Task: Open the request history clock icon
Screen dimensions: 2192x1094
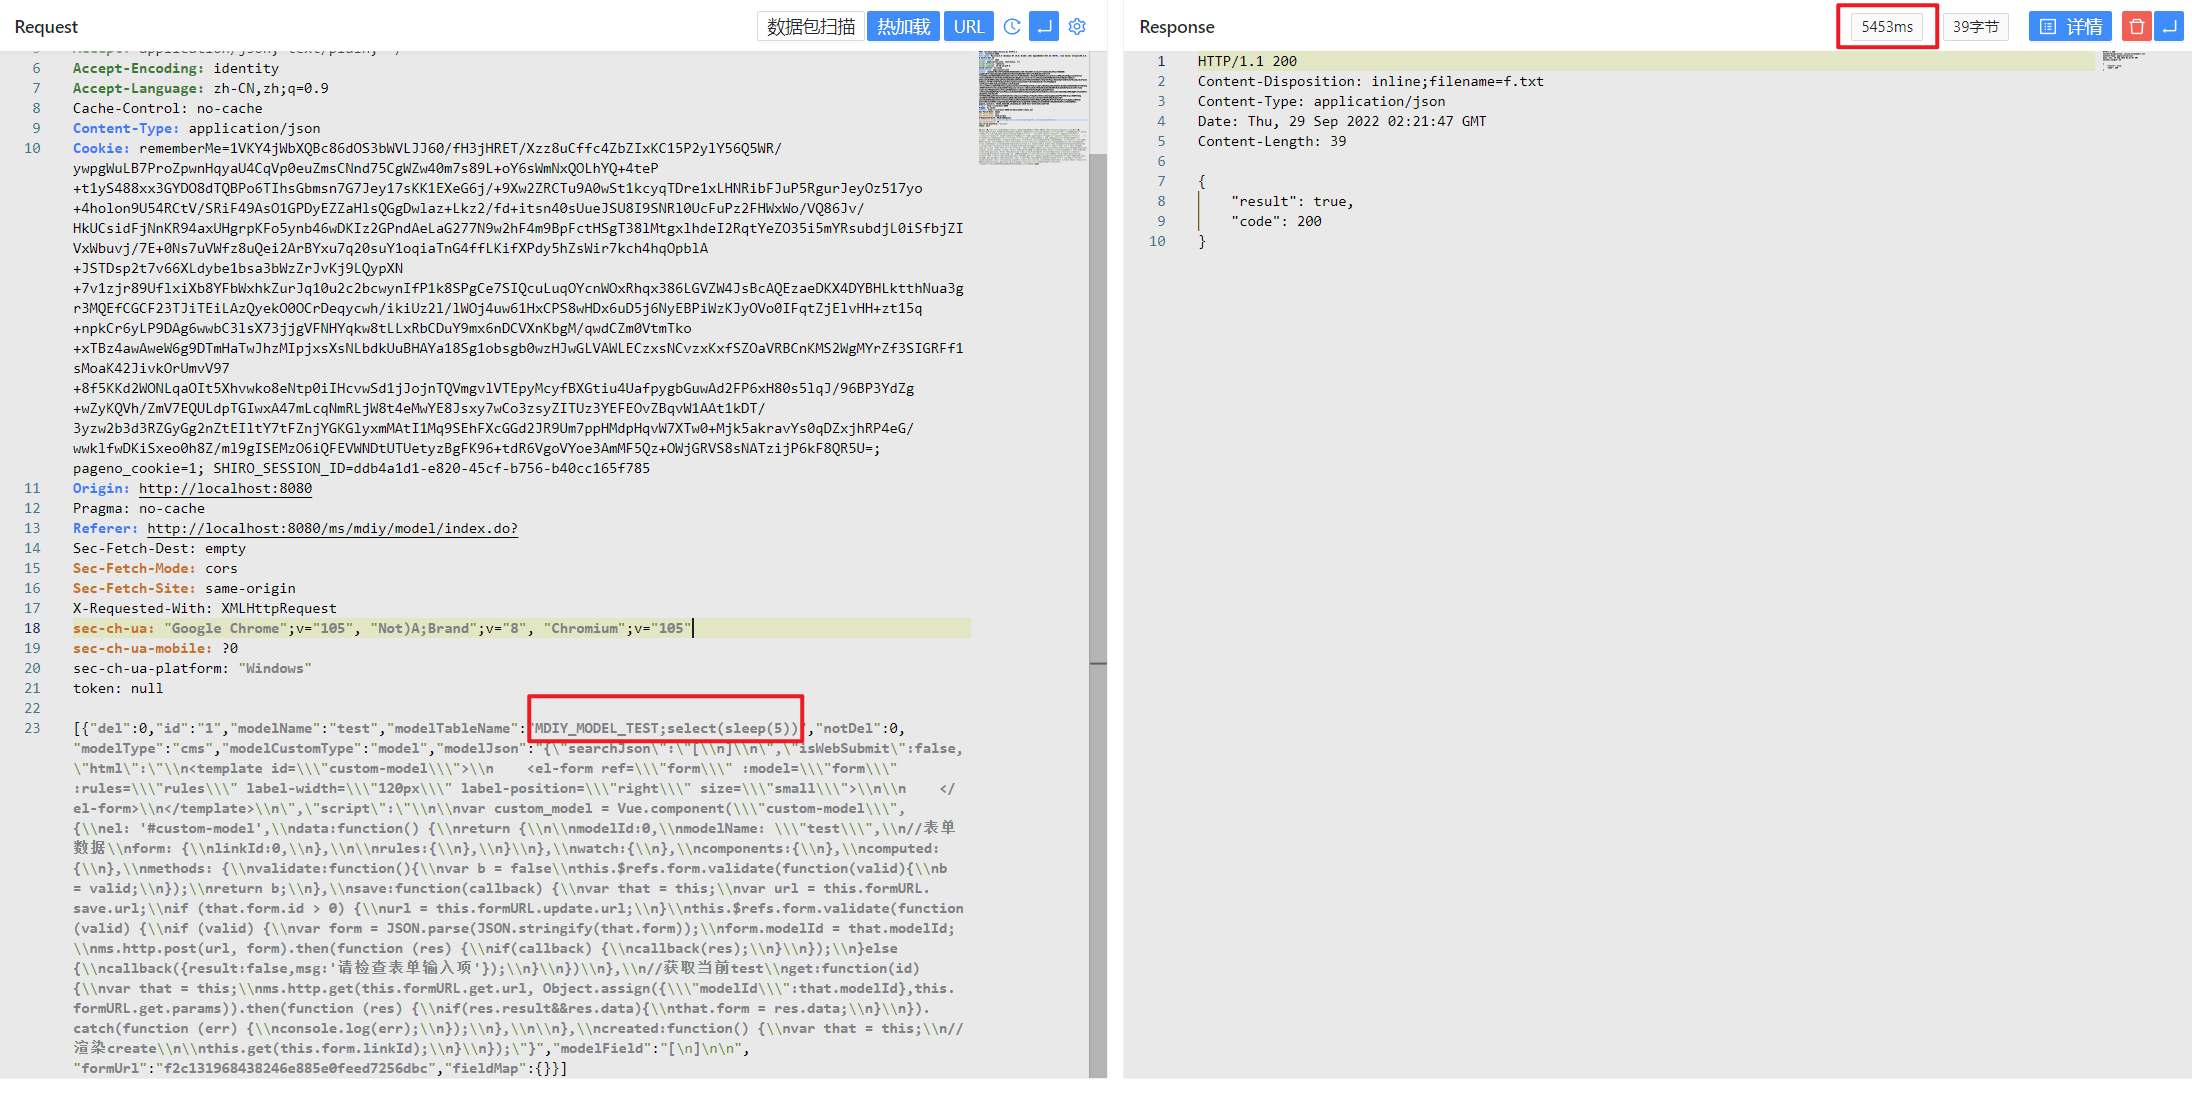Action: pyautogui.click(x=1012, y=27)
